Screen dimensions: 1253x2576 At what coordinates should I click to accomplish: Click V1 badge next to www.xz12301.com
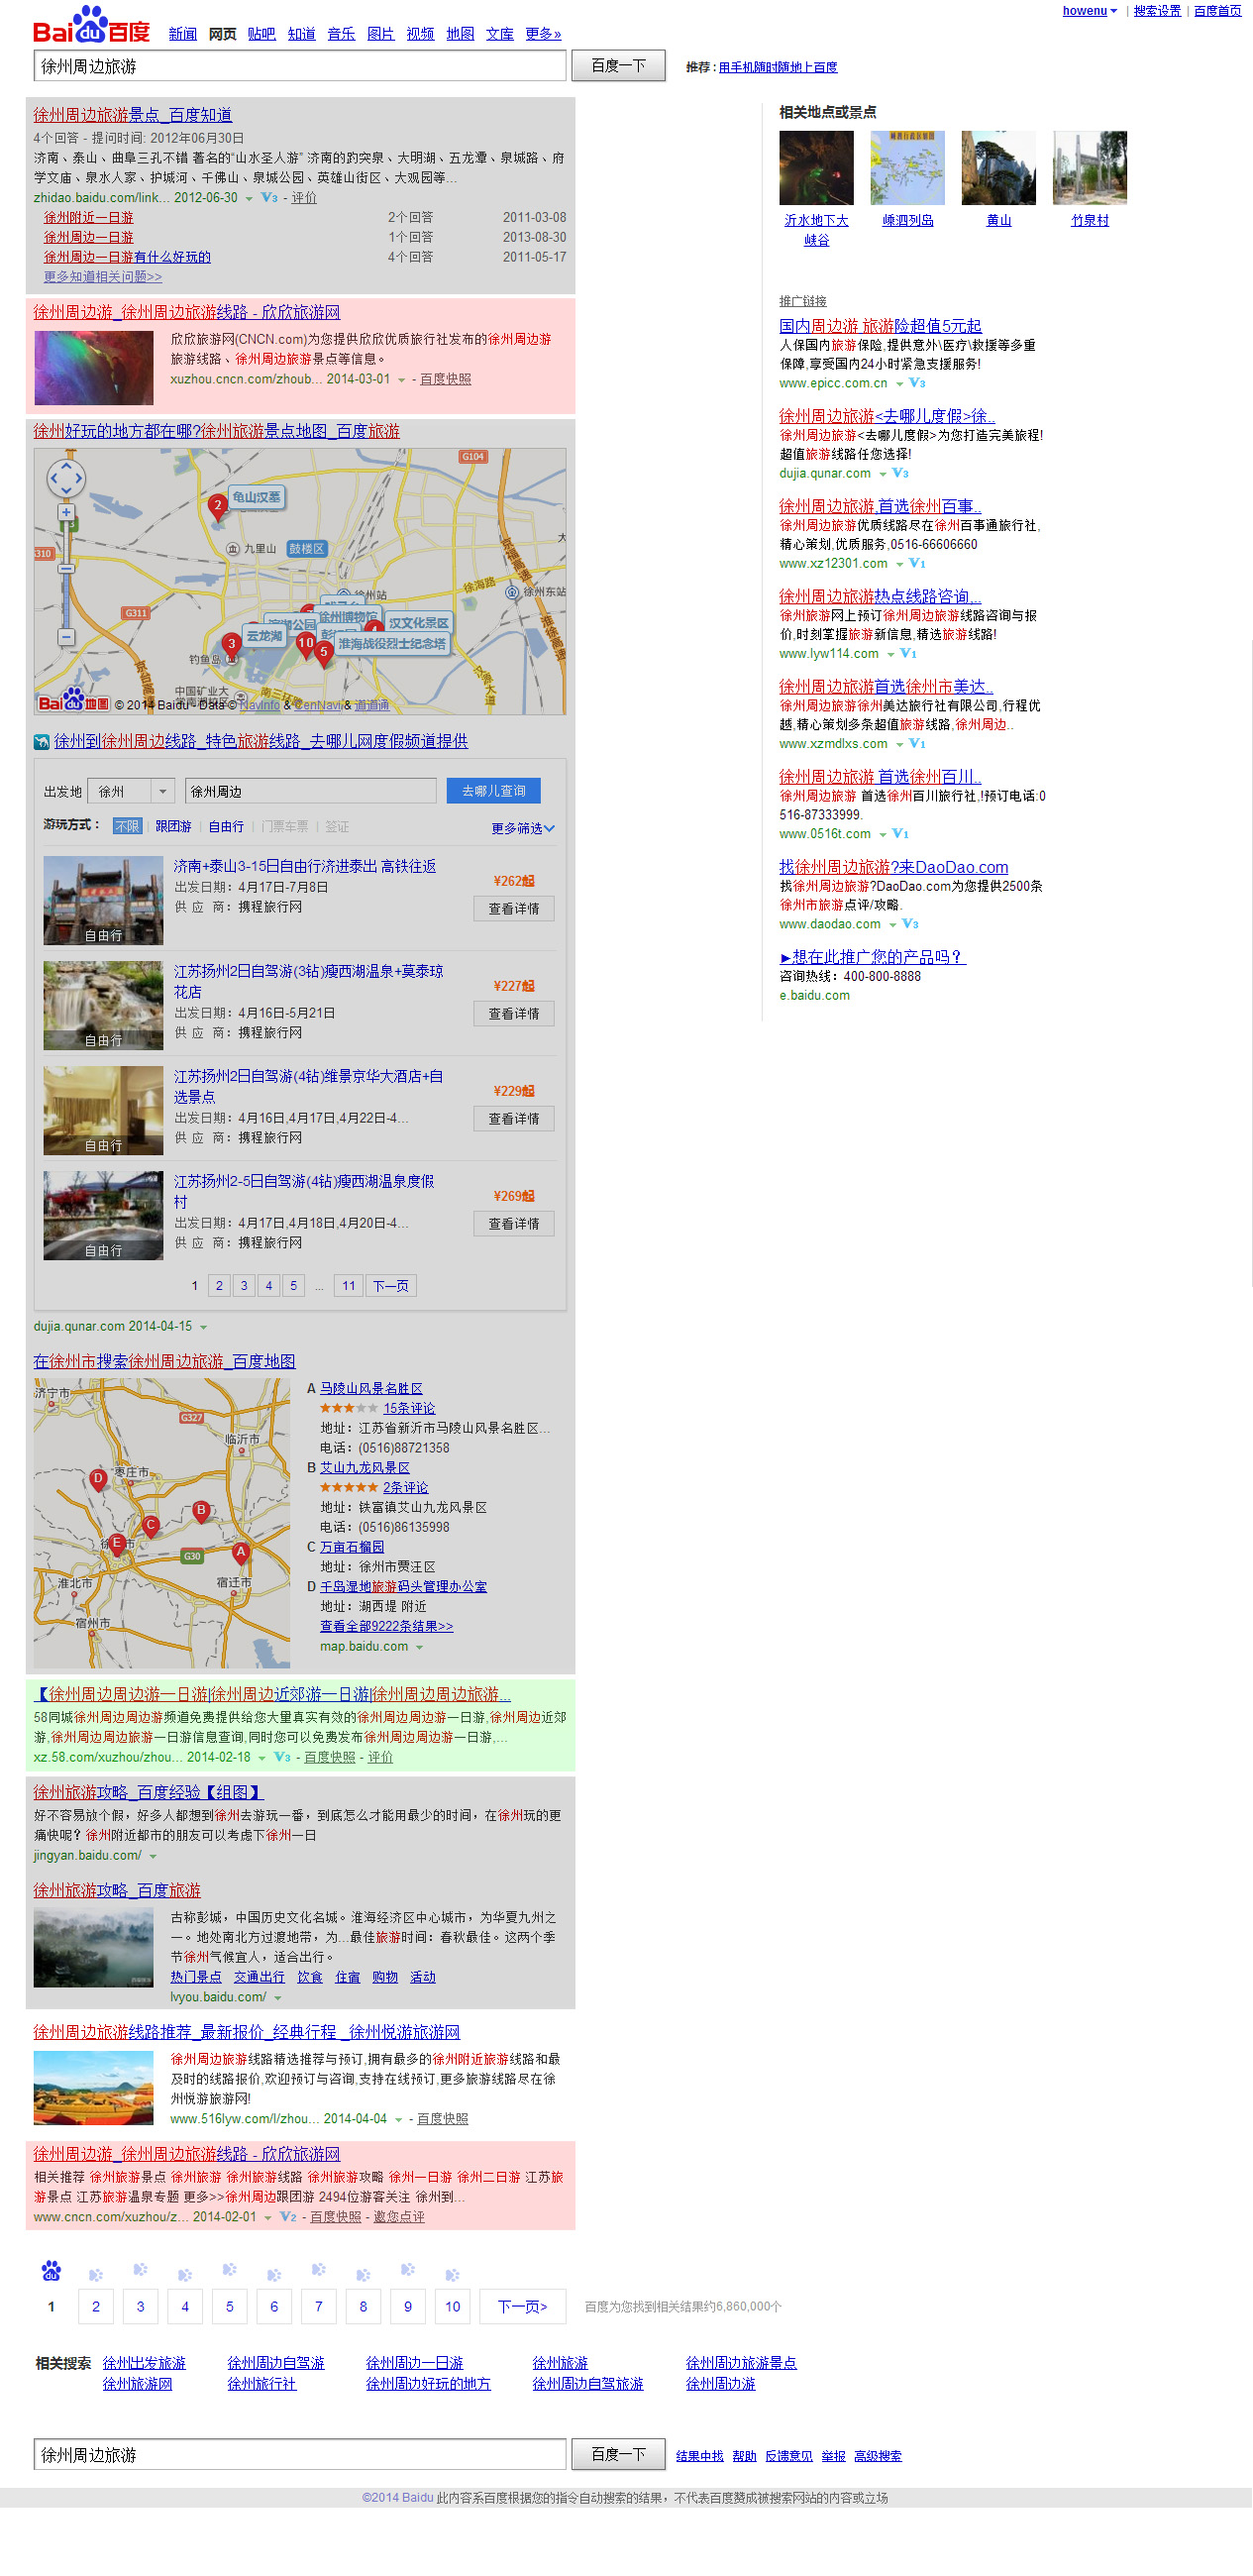tap(917, 564)
